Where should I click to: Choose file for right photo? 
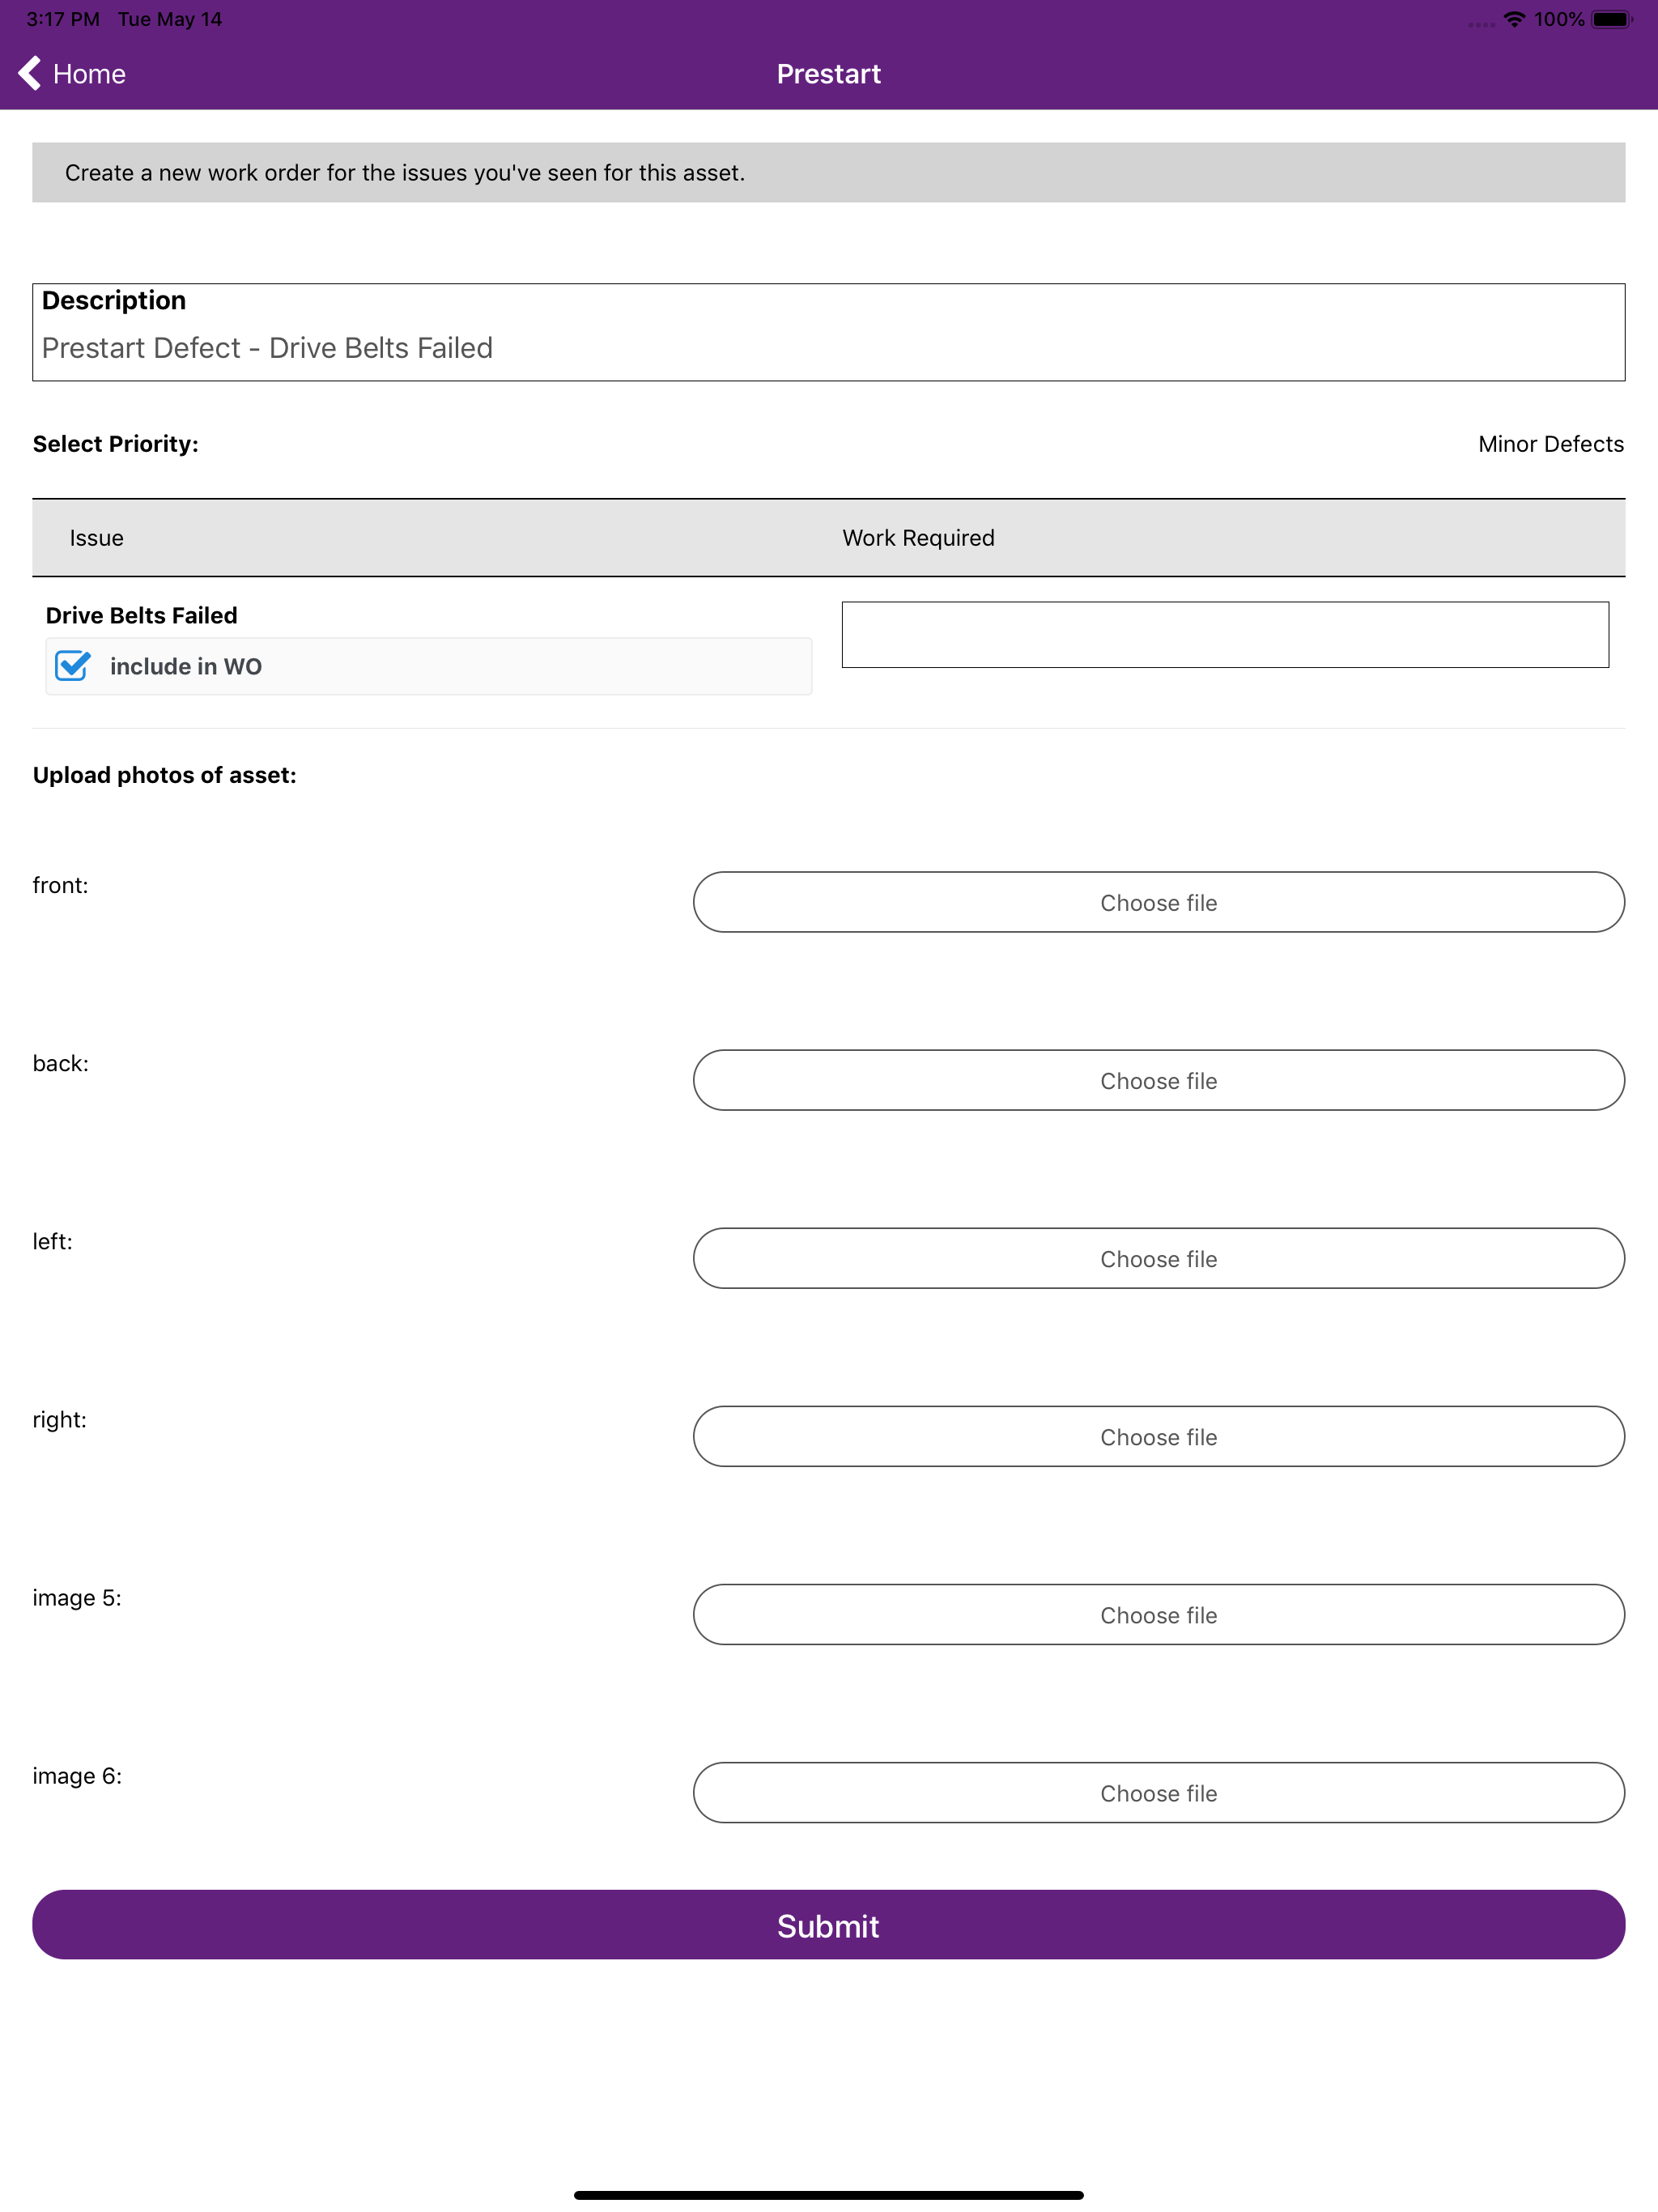tap(1158, 1436)
